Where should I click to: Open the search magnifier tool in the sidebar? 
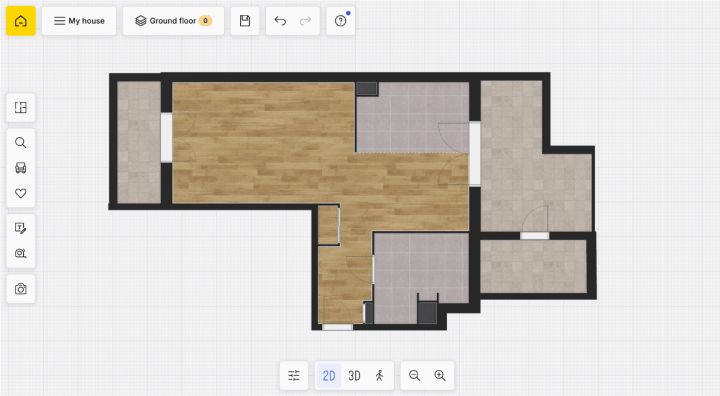tap(21, 142)
